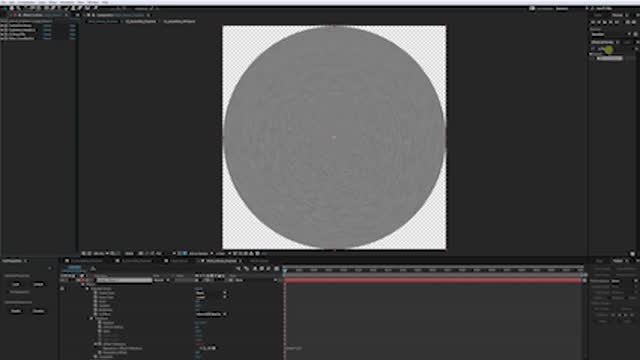
Task: Open the Window menu in menu bar
Action: (x=93, y=2)
